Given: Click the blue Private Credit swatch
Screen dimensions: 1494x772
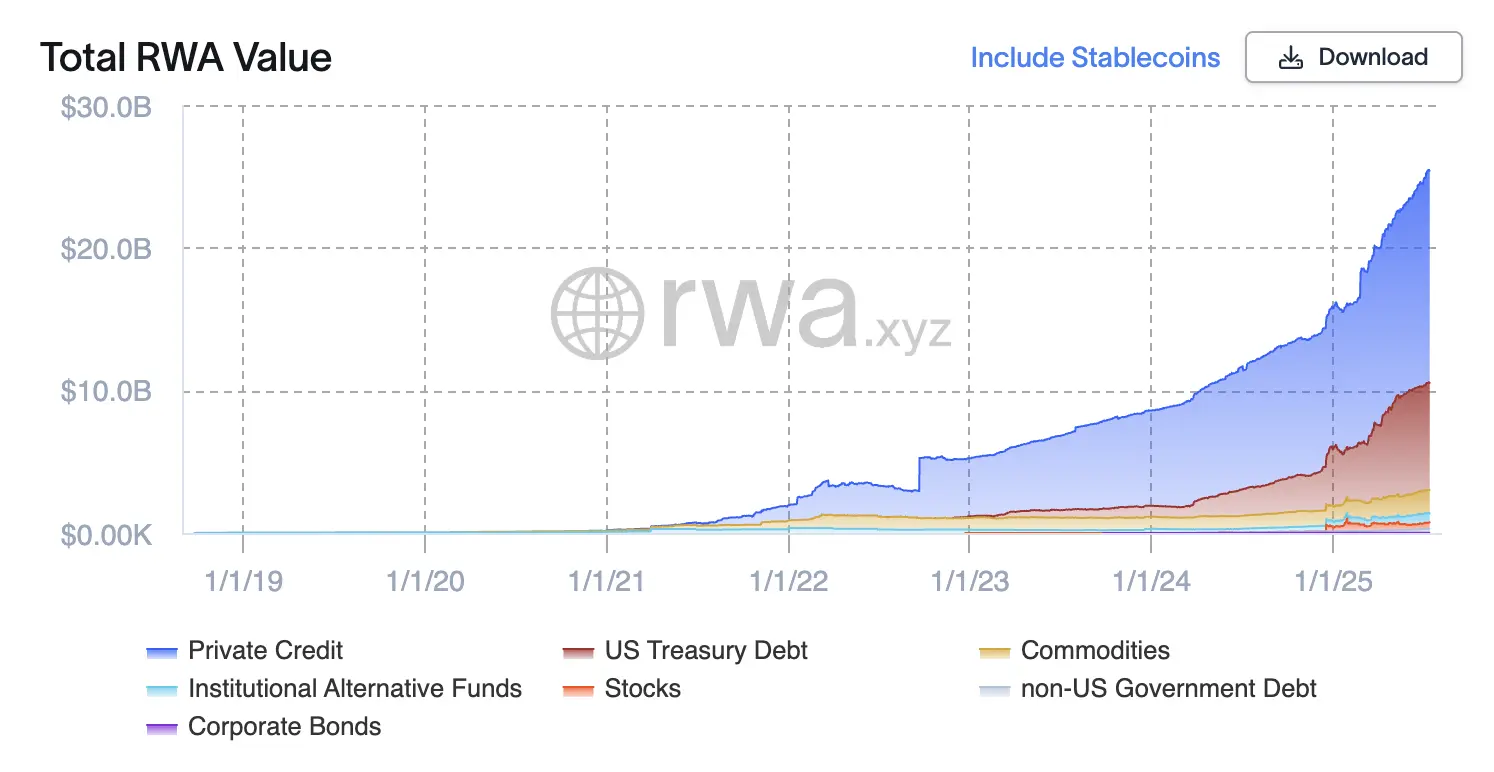Looking at the screenshot, I should tap(161, 653).
